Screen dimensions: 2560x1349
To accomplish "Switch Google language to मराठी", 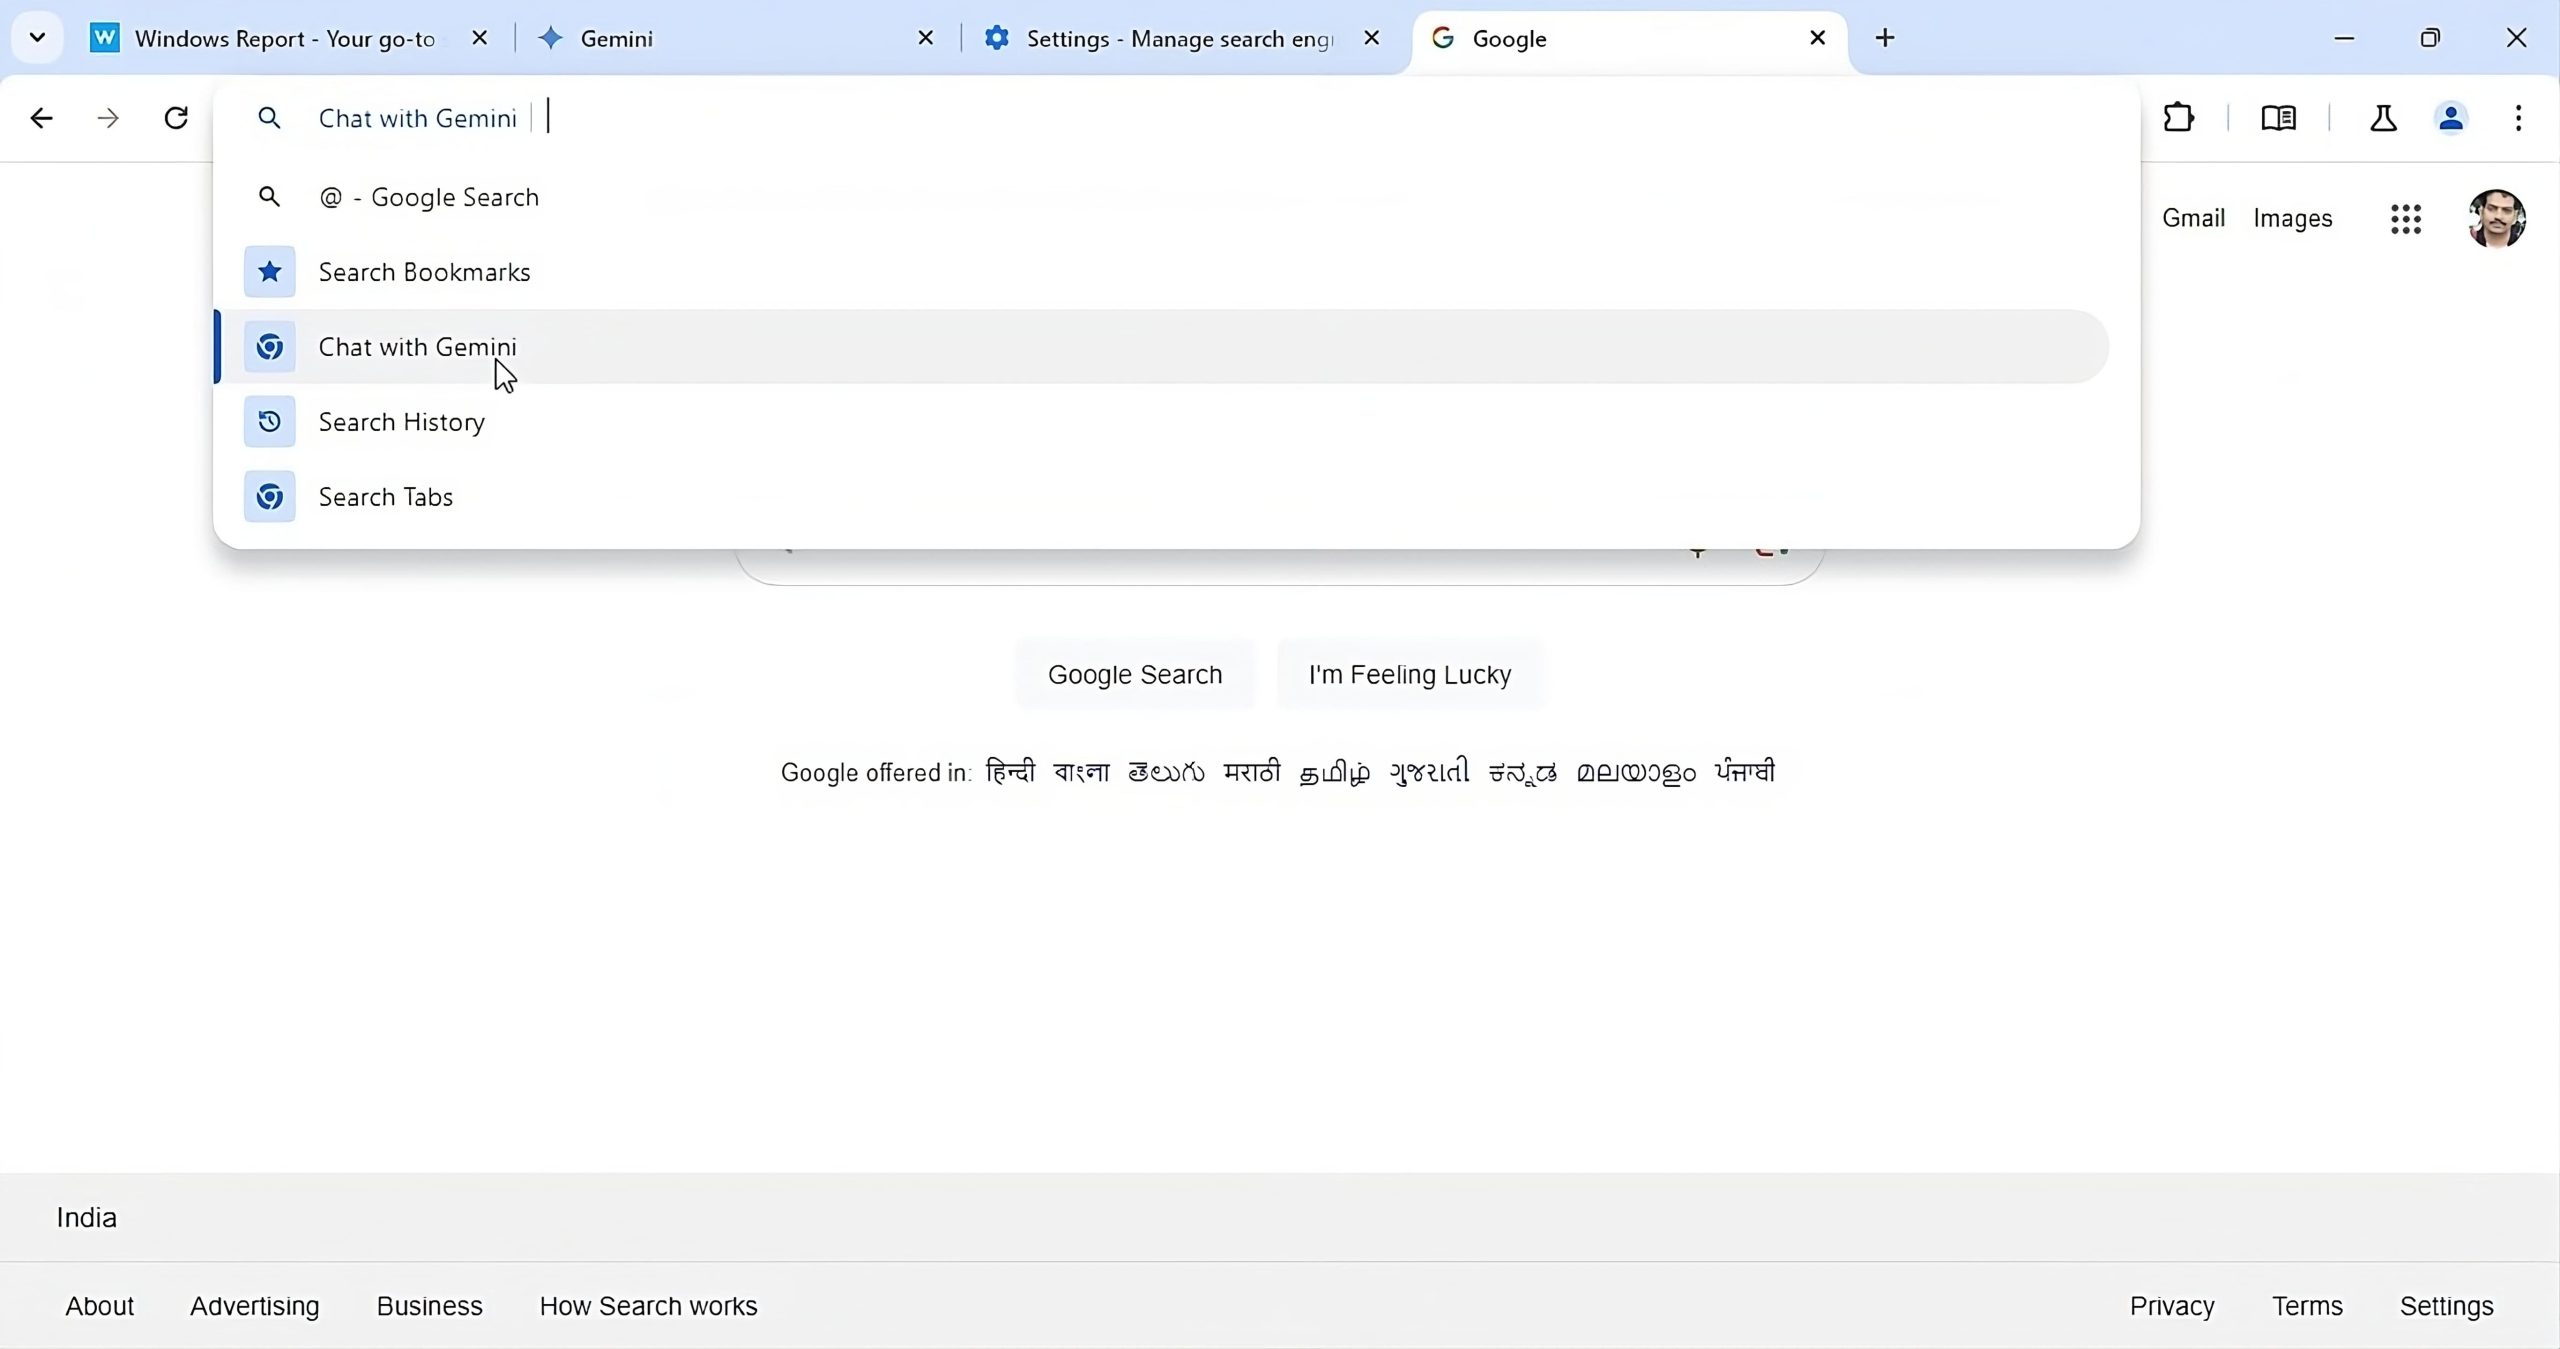I will [x=1252, y=772].
